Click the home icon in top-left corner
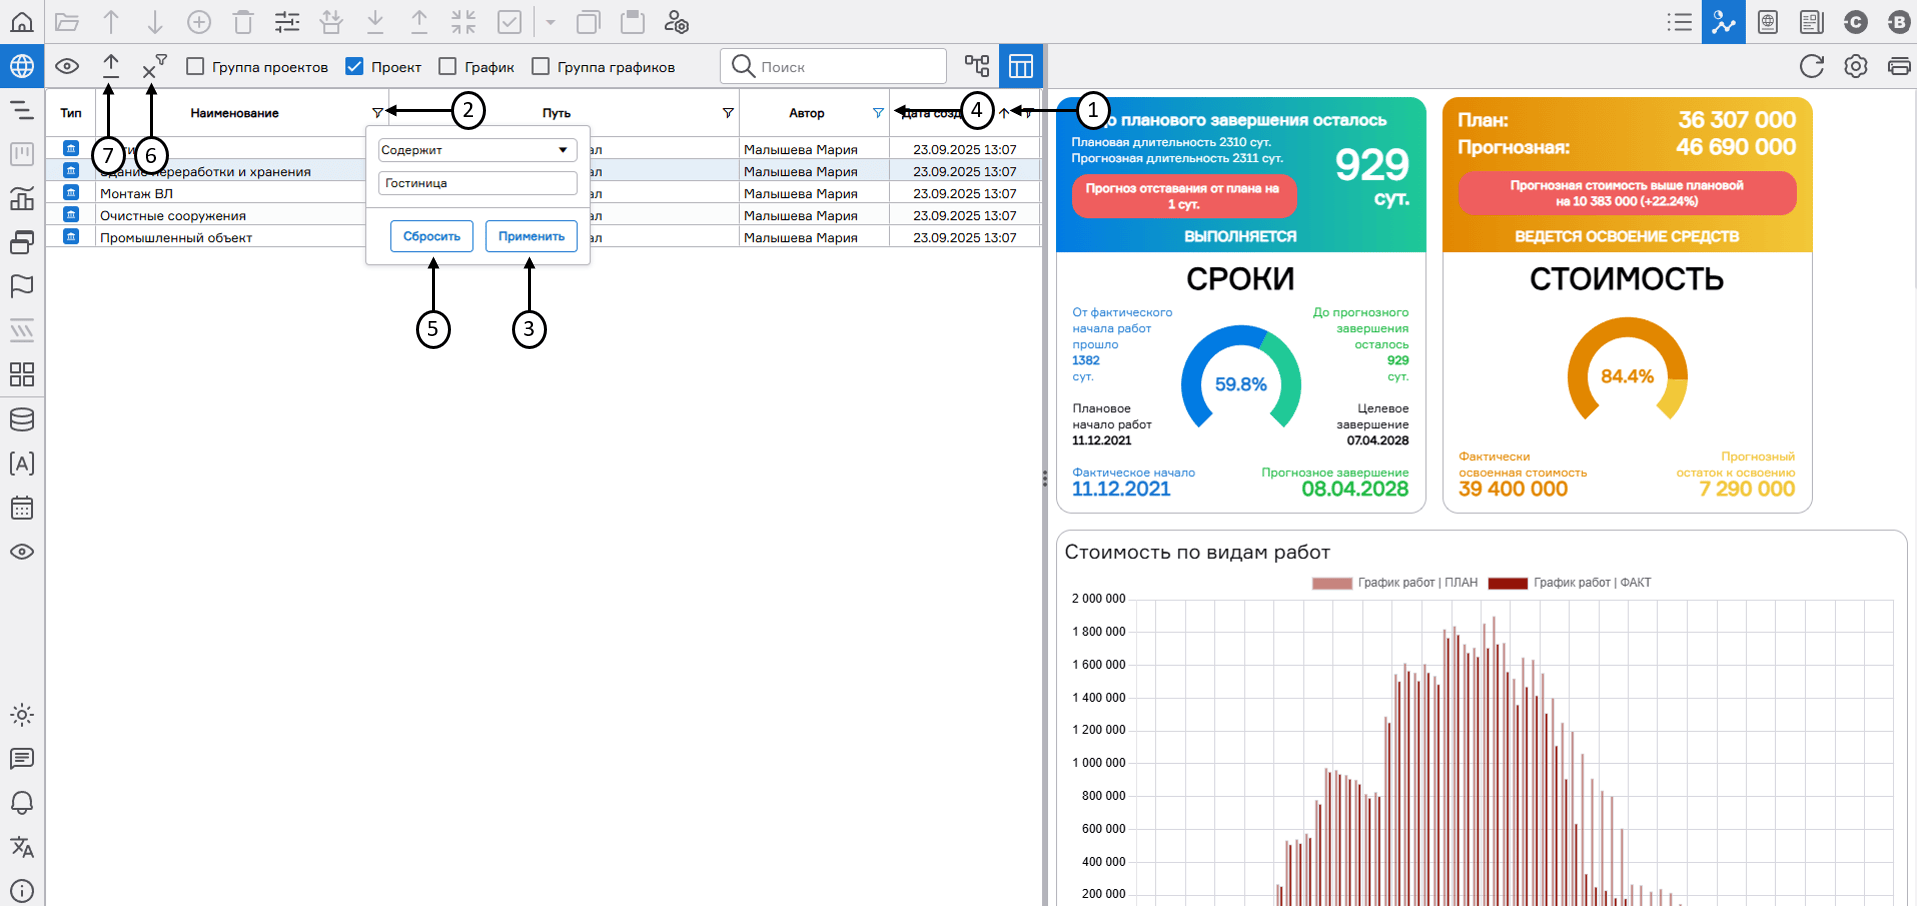Image resolution: width=1917 pixels, height=906 pixels. pos(22,22)
